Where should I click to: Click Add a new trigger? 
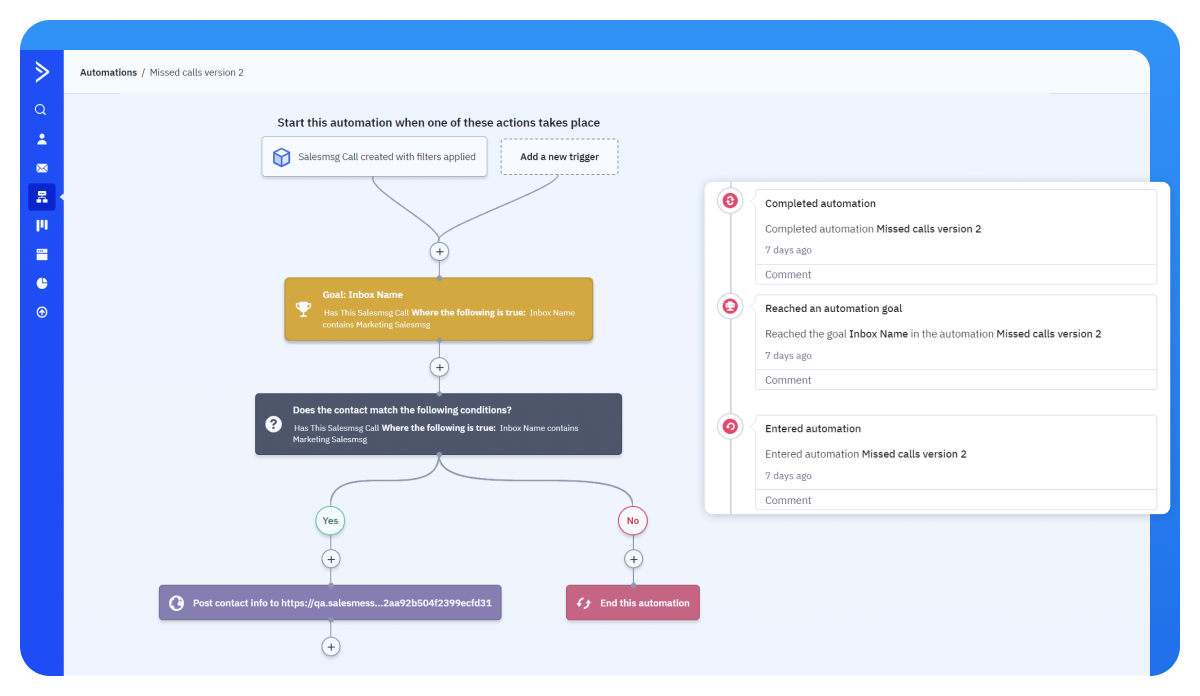coord(559,156)
